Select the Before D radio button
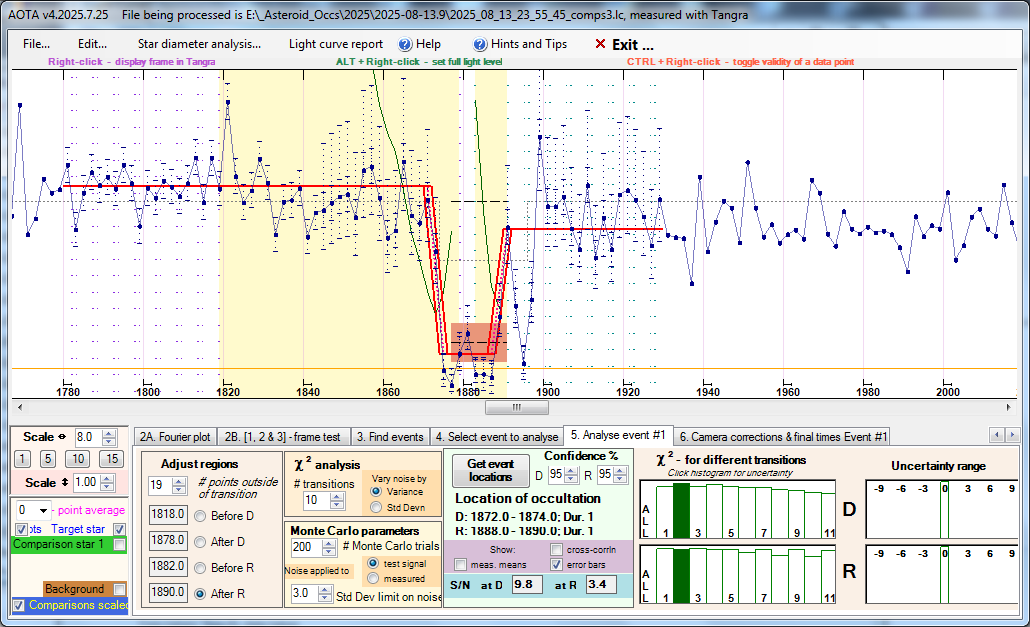Image resolution: width=1030 pixels, height=627 pixels. 200,516
